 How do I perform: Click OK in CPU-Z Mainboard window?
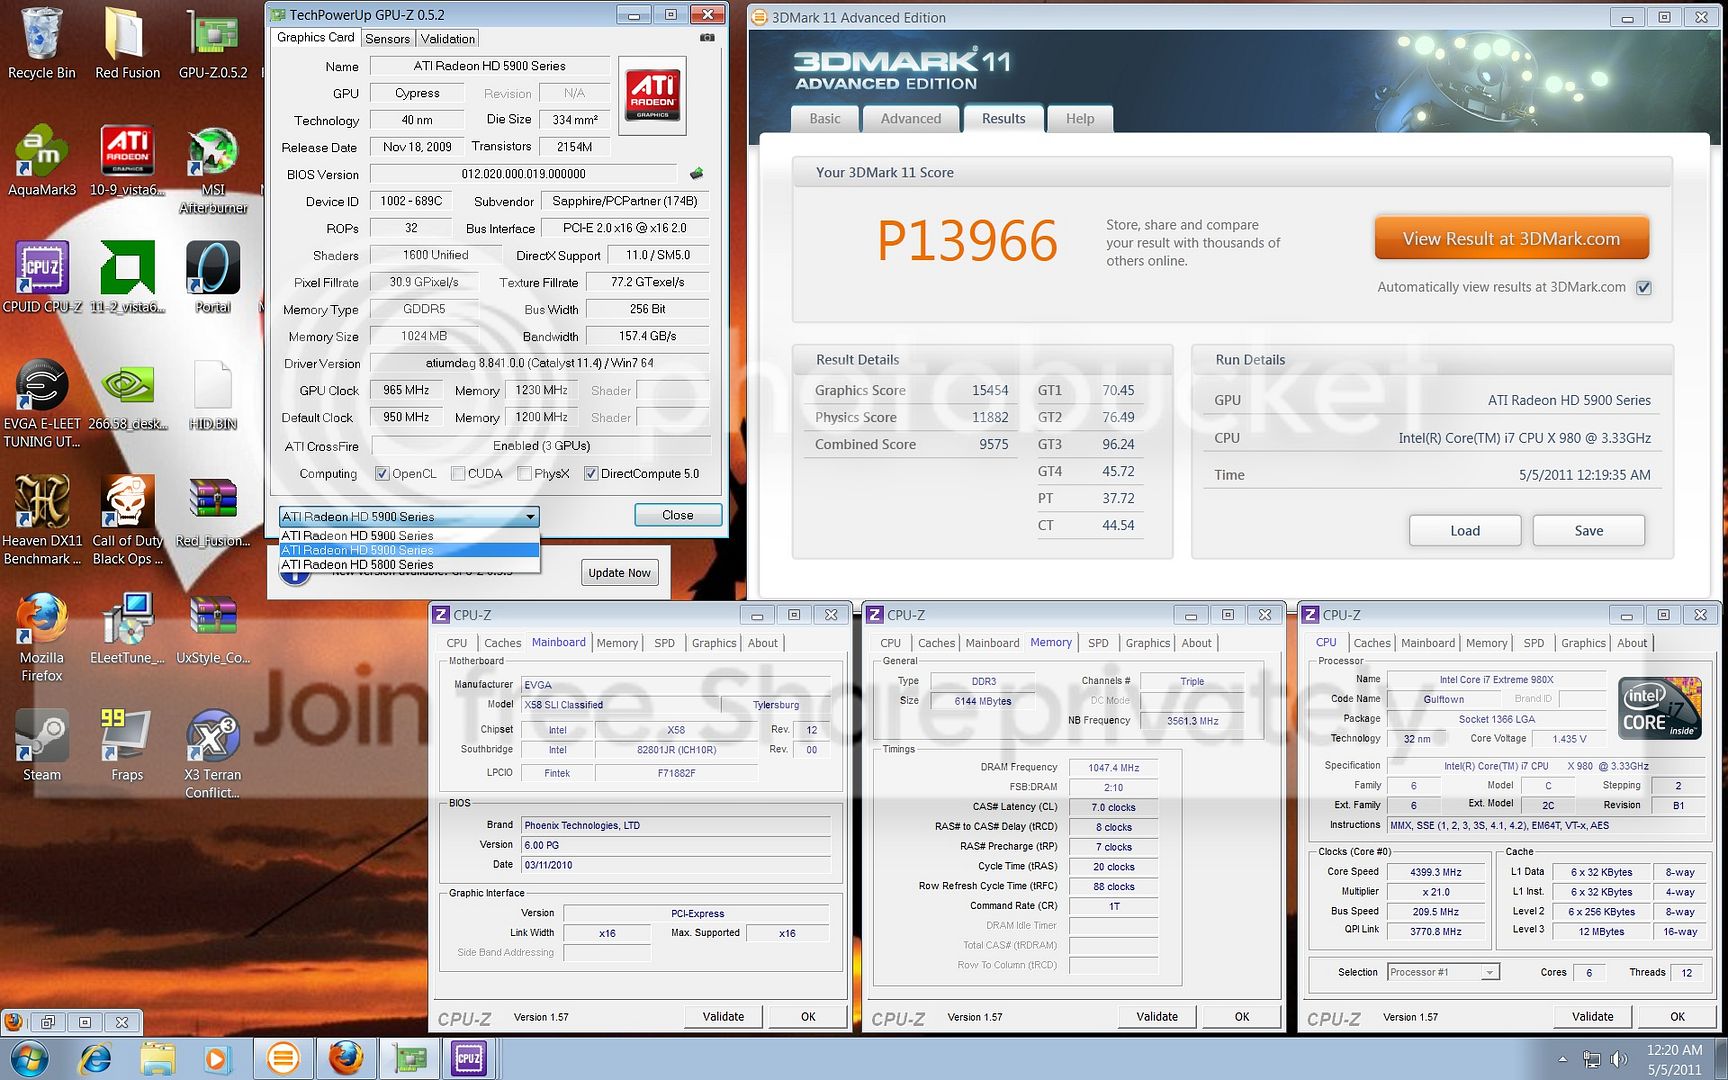click(x=808, y=1017)
